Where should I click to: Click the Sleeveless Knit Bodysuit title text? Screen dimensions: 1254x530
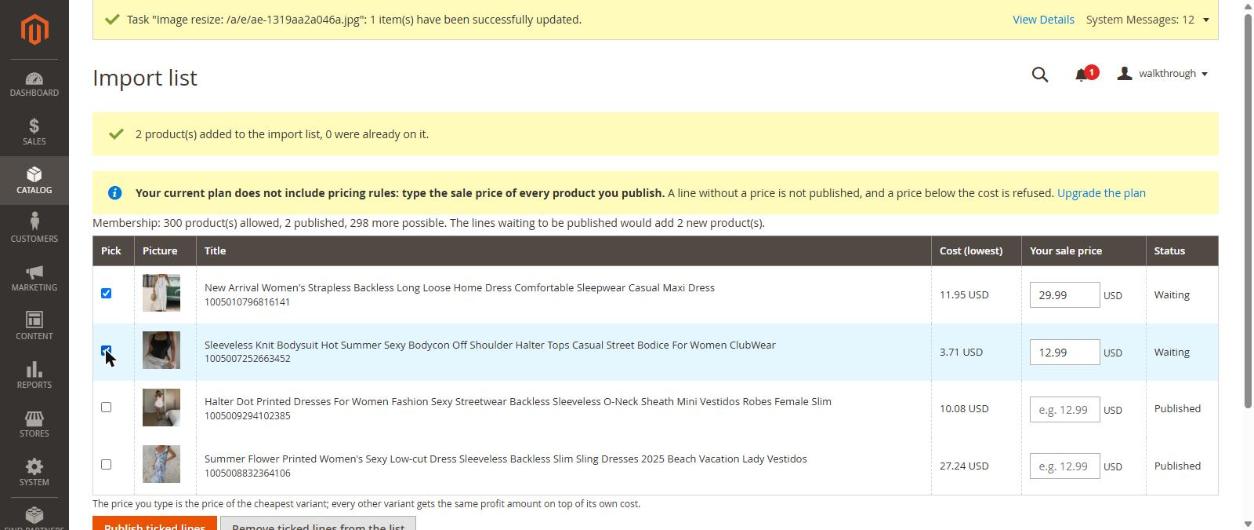tap(490, 345)
